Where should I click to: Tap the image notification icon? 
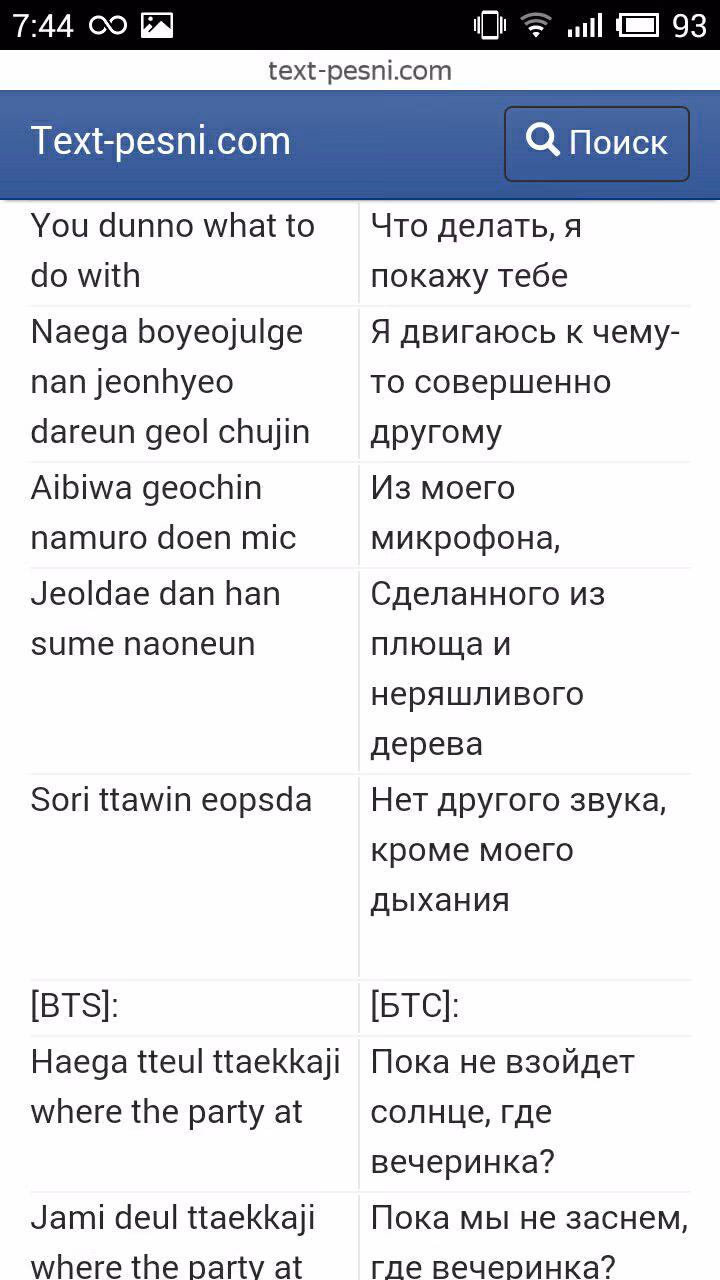157,25
